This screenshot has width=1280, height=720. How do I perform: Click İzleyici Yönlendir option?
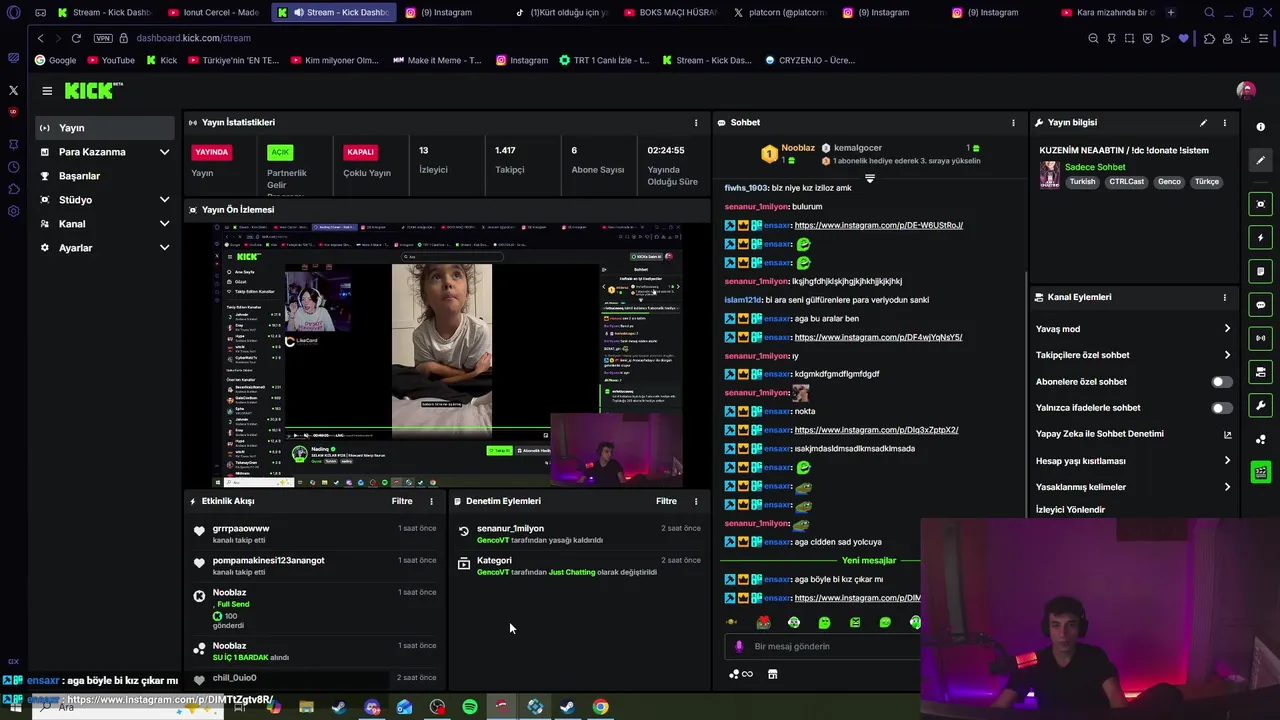click(x=1070, y=510)
